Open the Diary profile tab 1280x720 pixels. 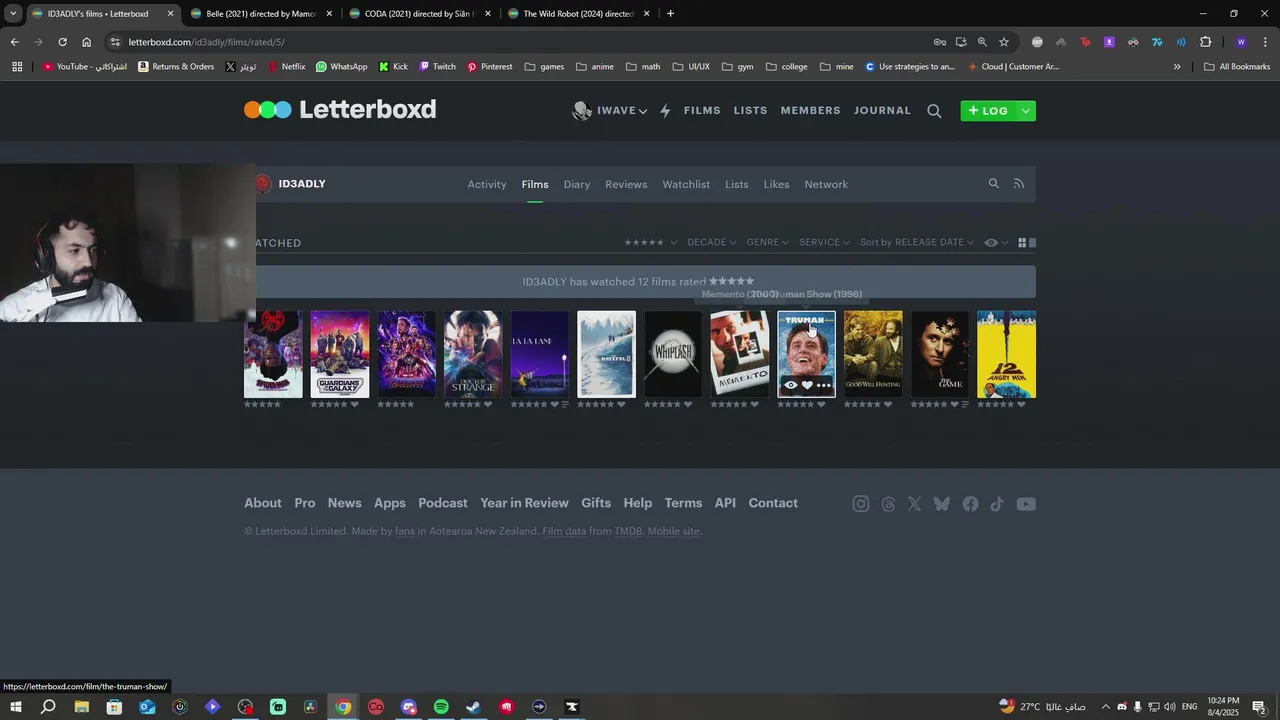577,184
